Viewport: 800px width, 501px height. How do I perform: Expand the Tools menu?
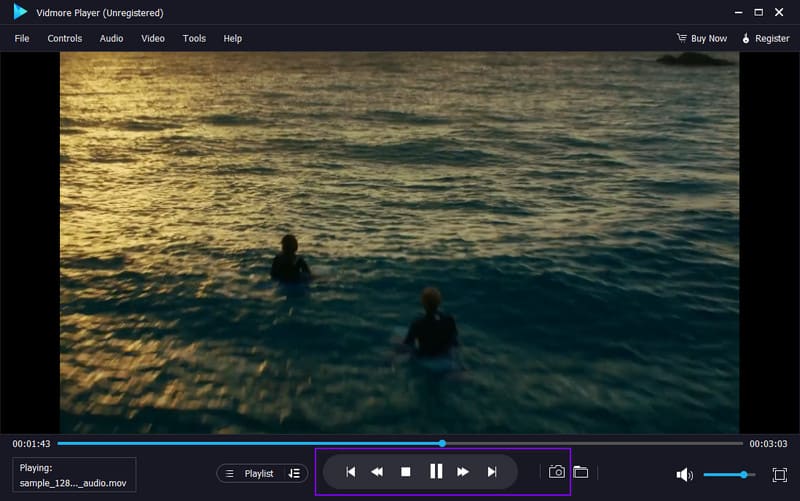click(x=194, y=38)
